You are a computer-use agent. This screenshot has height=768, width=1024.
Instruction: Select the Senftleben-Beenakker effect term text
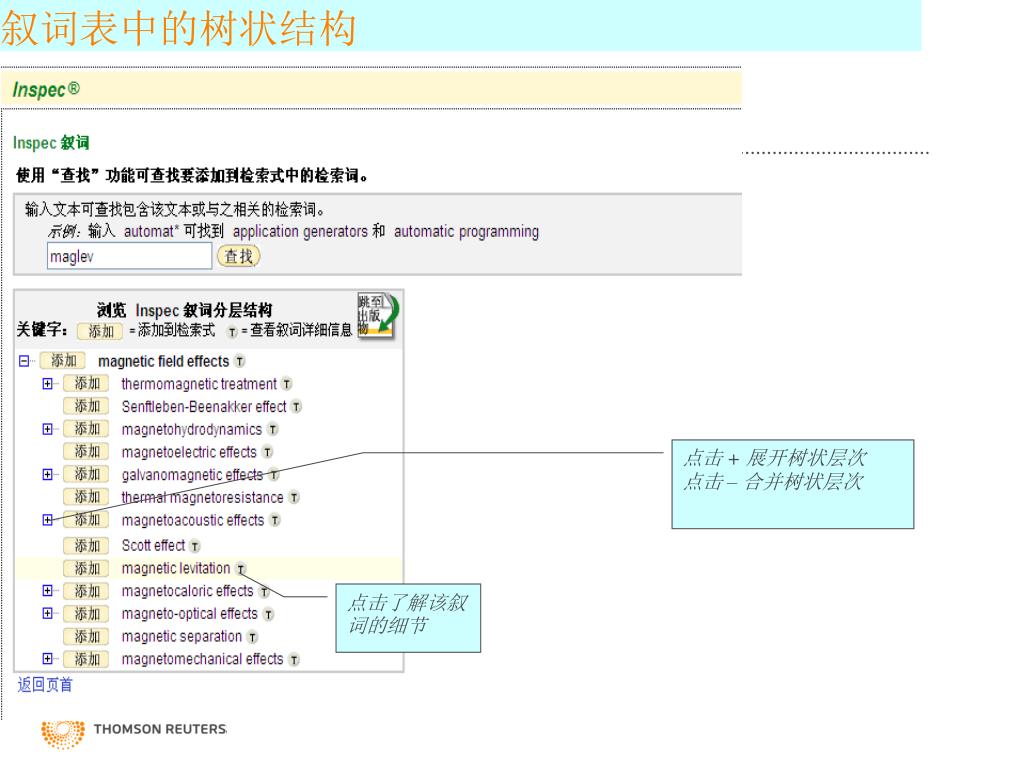[x=204, y=406]
